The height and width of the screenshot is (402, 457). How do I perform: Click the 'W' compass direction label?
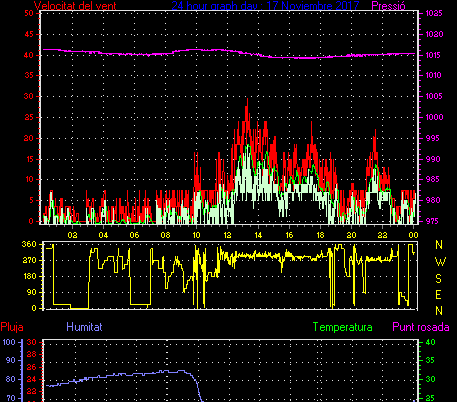point(440,262)
